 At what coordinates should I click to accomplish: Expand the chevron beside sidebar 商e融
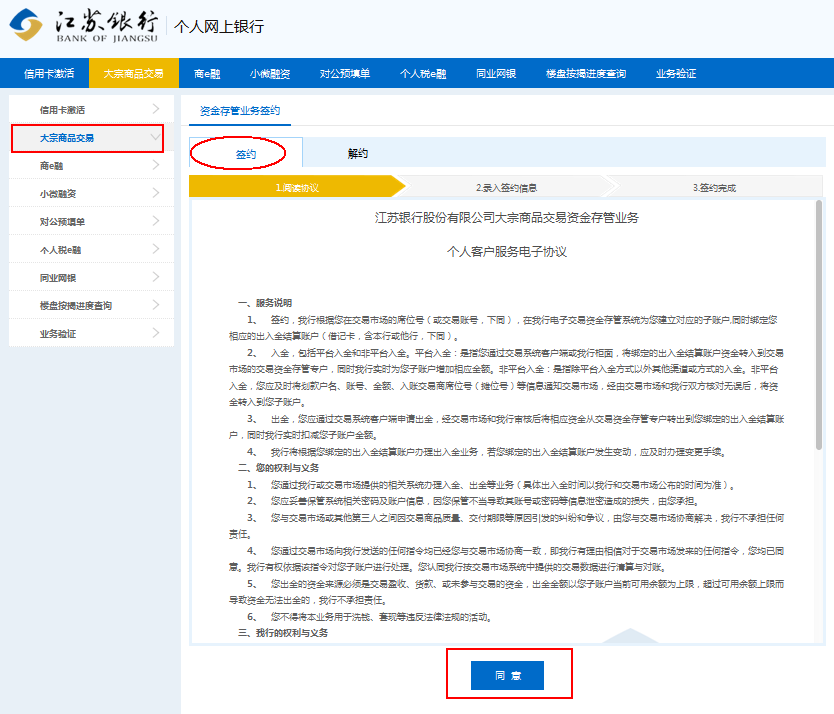pos(156,164)
